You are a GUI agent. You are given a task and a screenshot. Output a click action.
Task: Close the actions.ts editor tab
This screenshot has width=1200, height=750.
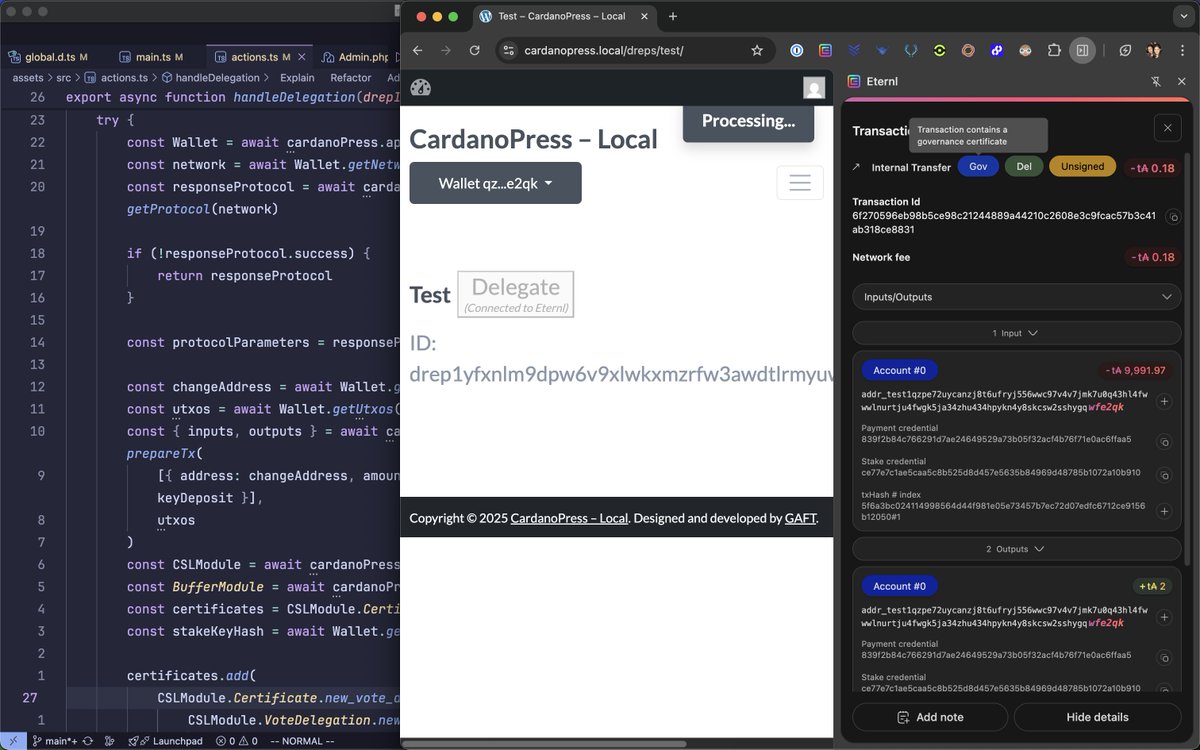(x=301, y=57)
